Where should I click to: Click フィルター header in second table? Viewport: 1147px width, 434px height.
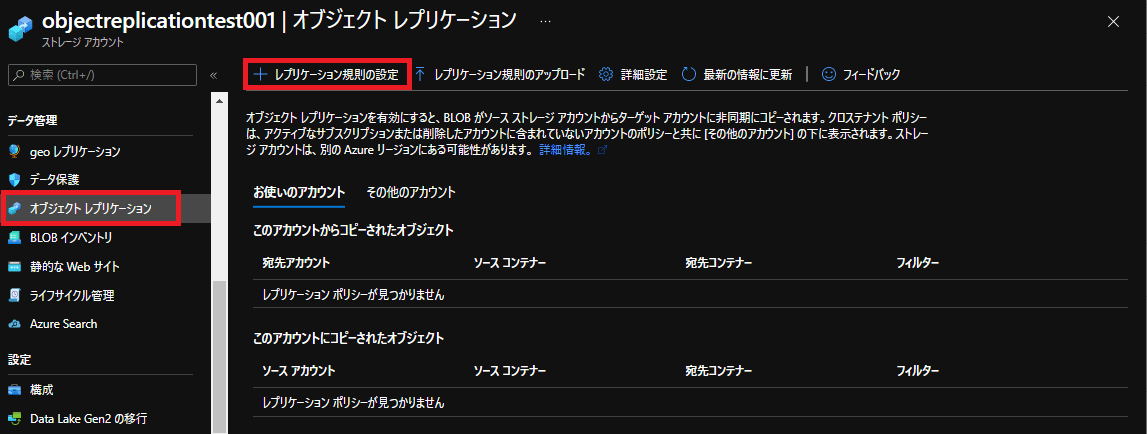tap(918, 370)
